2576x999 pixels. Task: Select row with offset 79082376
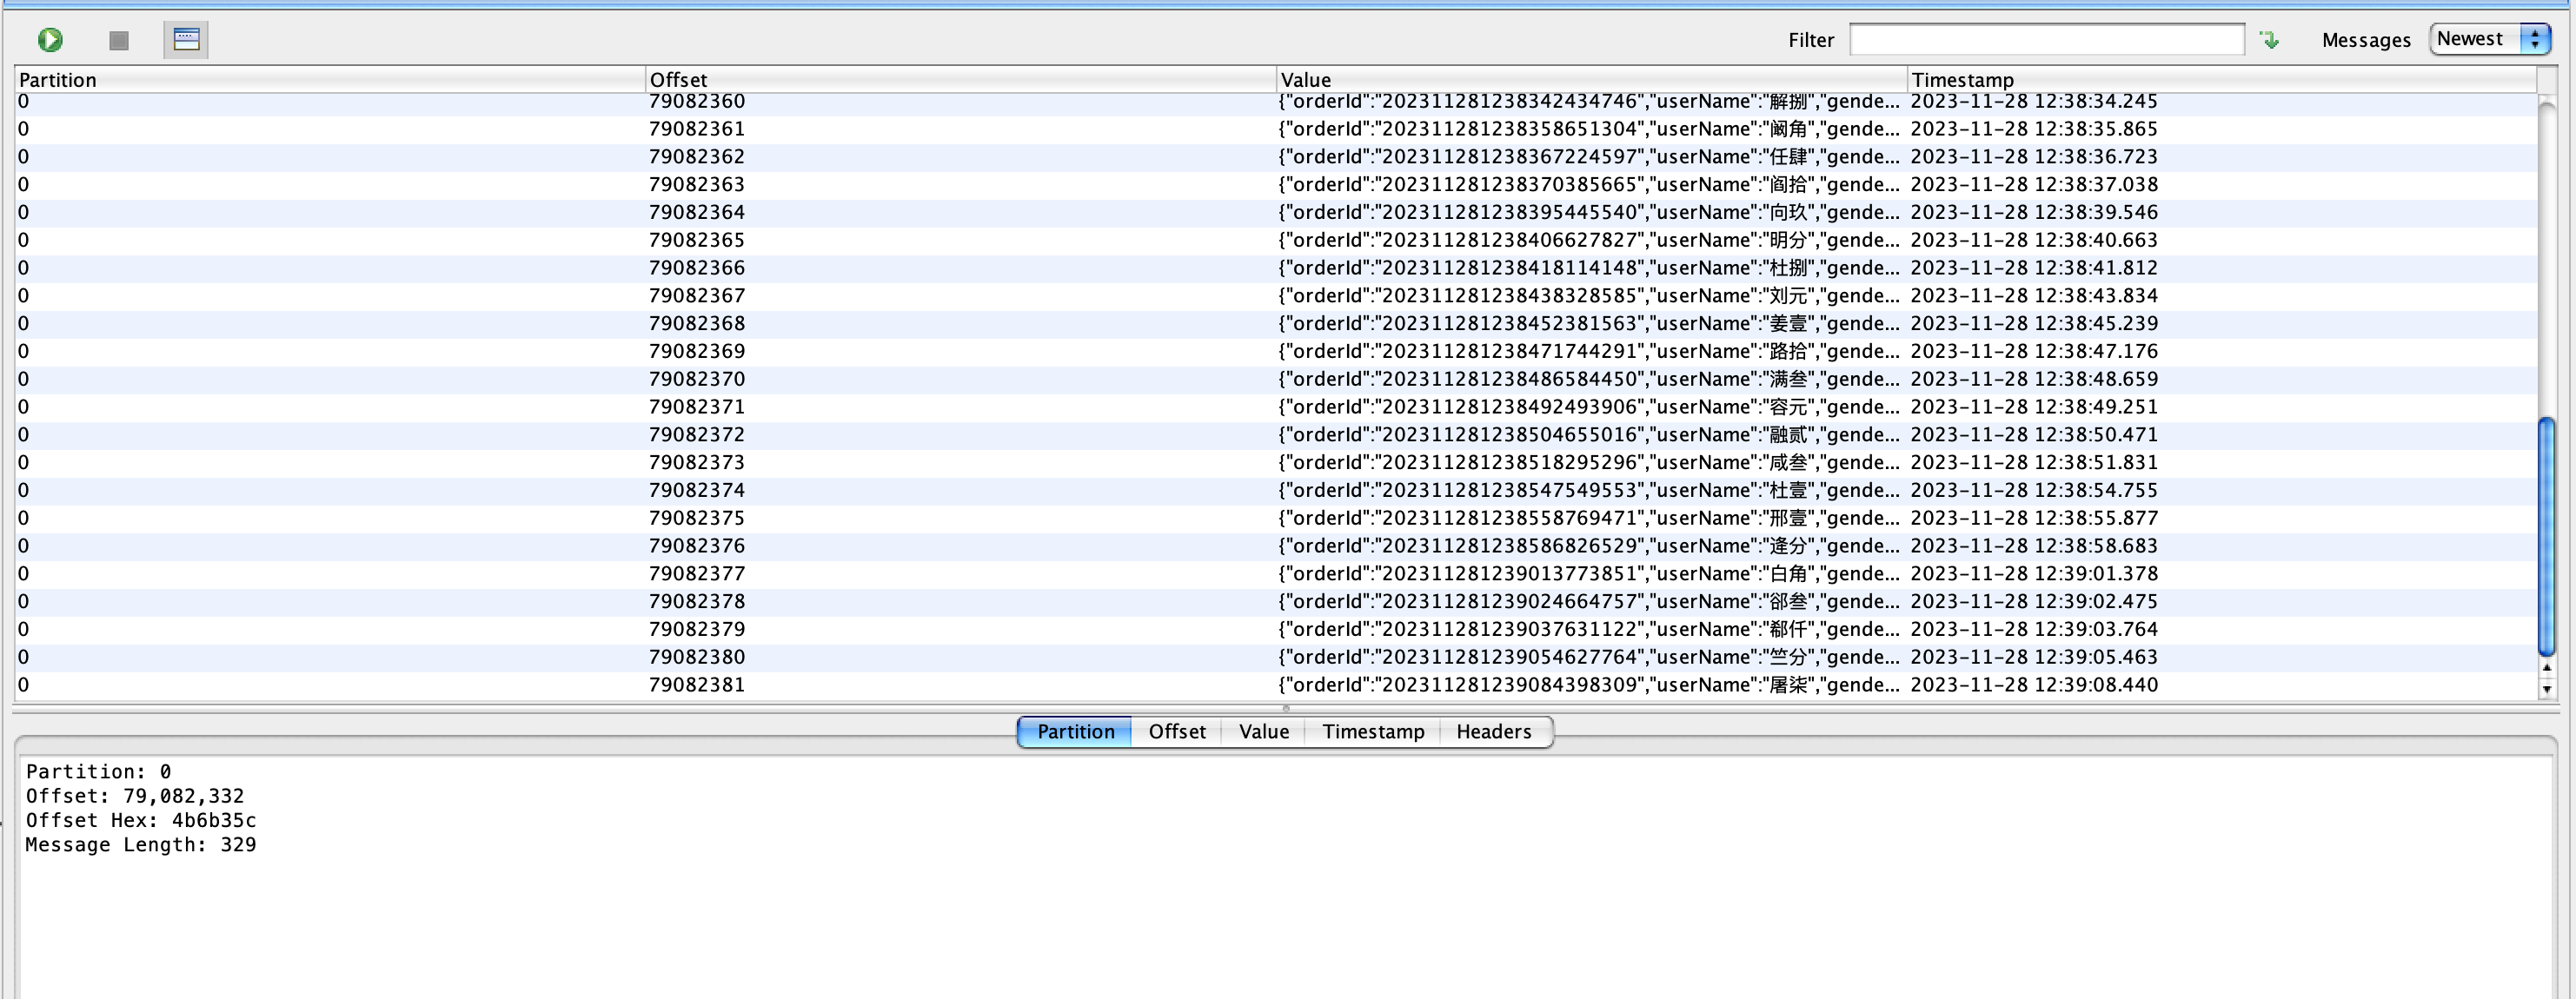click(x=1276, y=546)
